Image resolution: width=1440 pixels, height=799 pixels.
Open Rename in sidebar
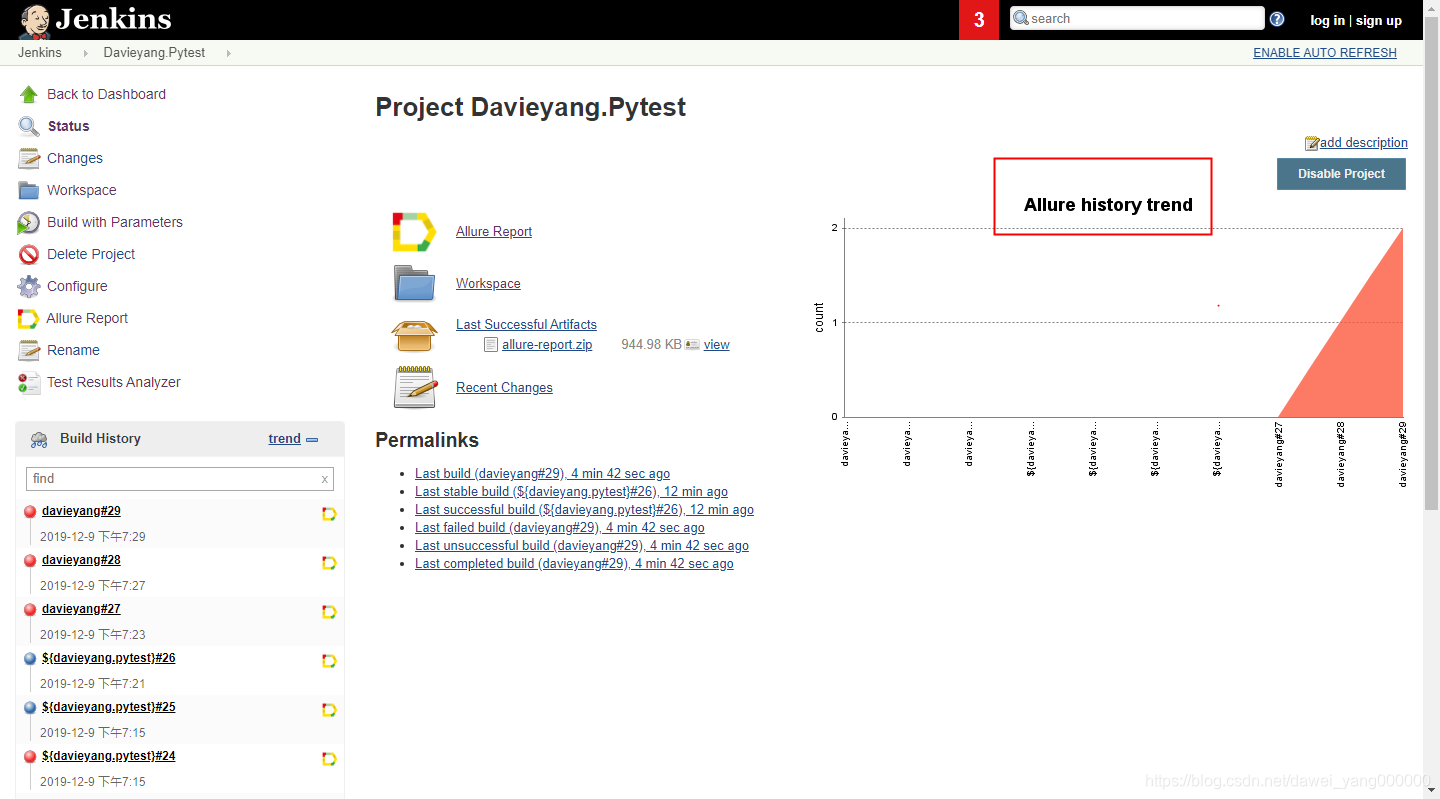coord(73,350)
